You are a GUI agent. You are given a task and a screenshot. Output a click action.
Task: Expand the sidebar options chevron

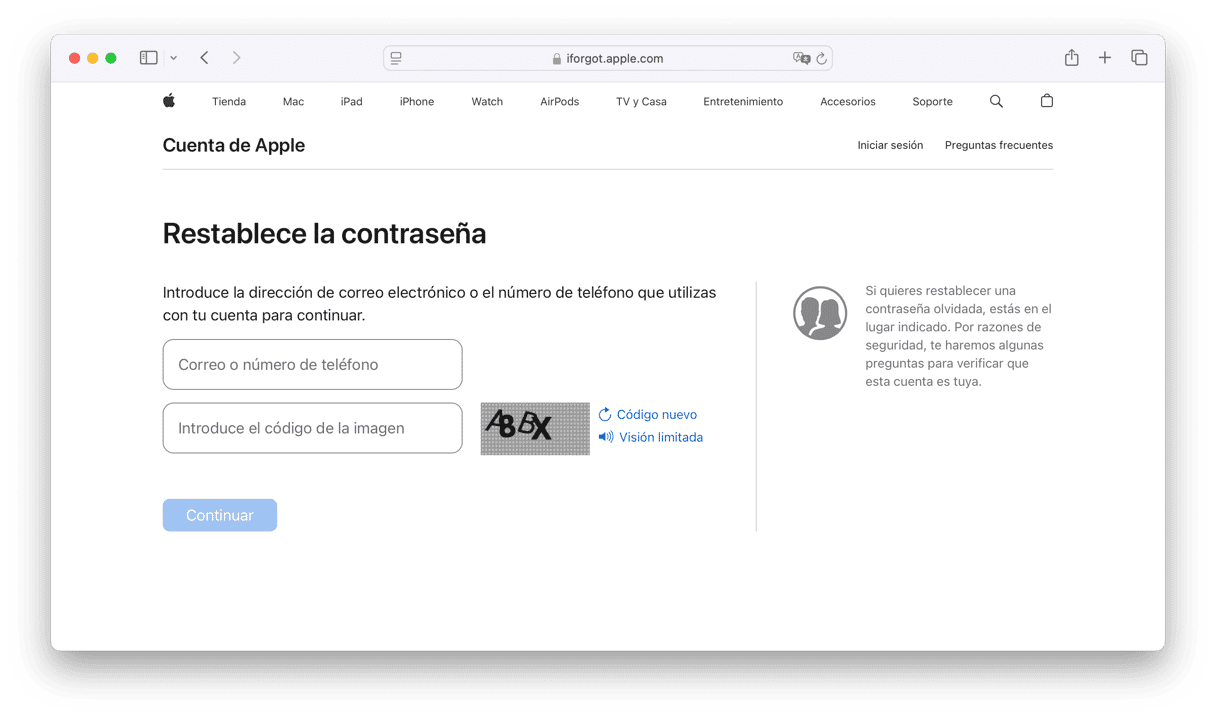point(174,58)
